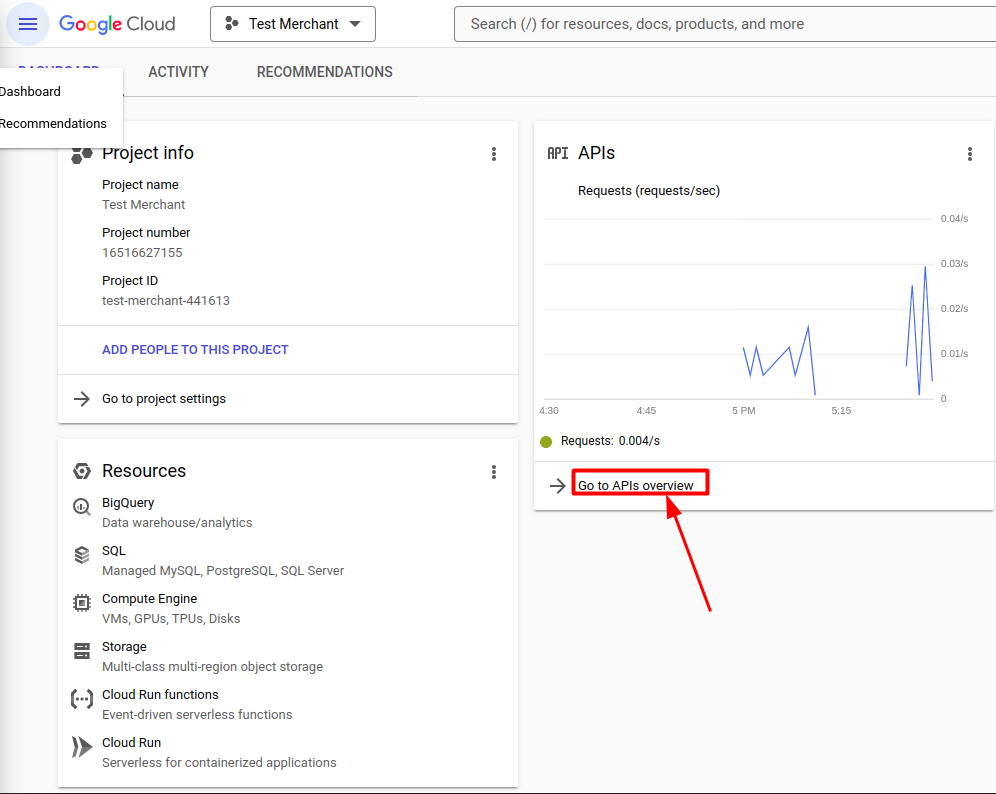The image size is (996, 794).
Task: Click project ID test-merchant-441613
Action: (x=166, y=300)
